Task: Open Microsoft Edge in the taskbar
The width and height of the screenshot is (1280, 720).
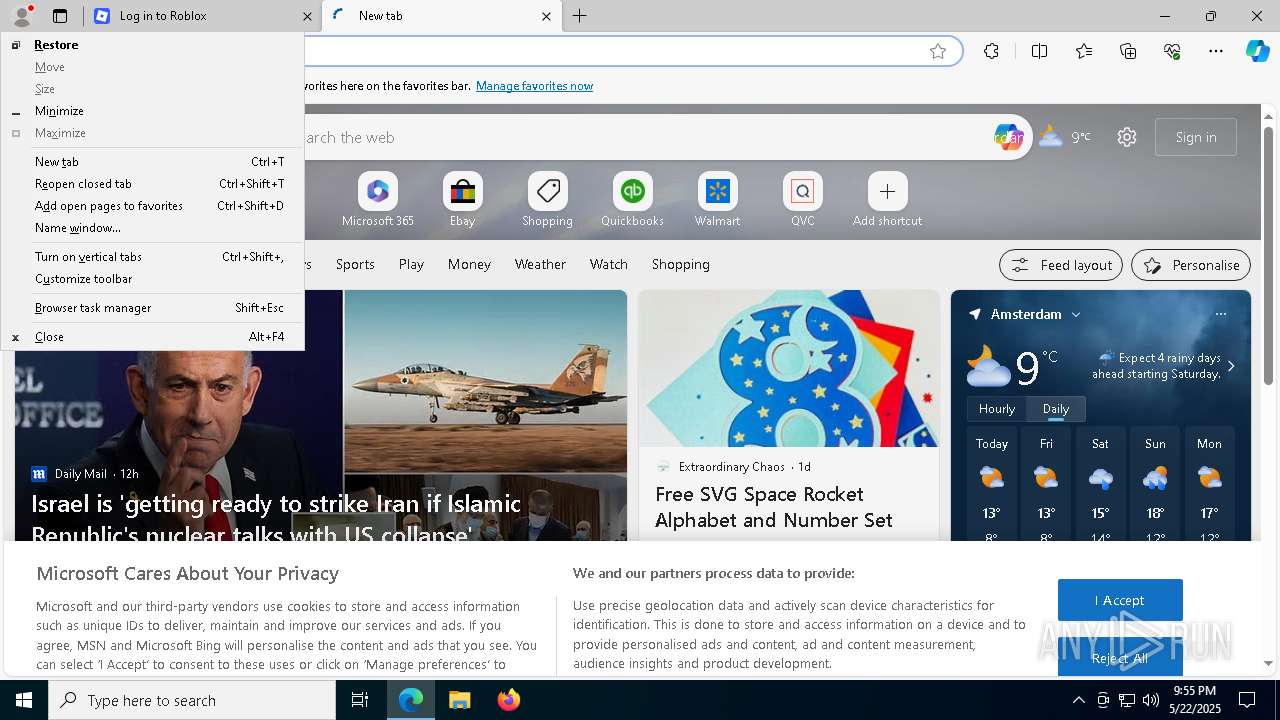Action: coord(411,700)
